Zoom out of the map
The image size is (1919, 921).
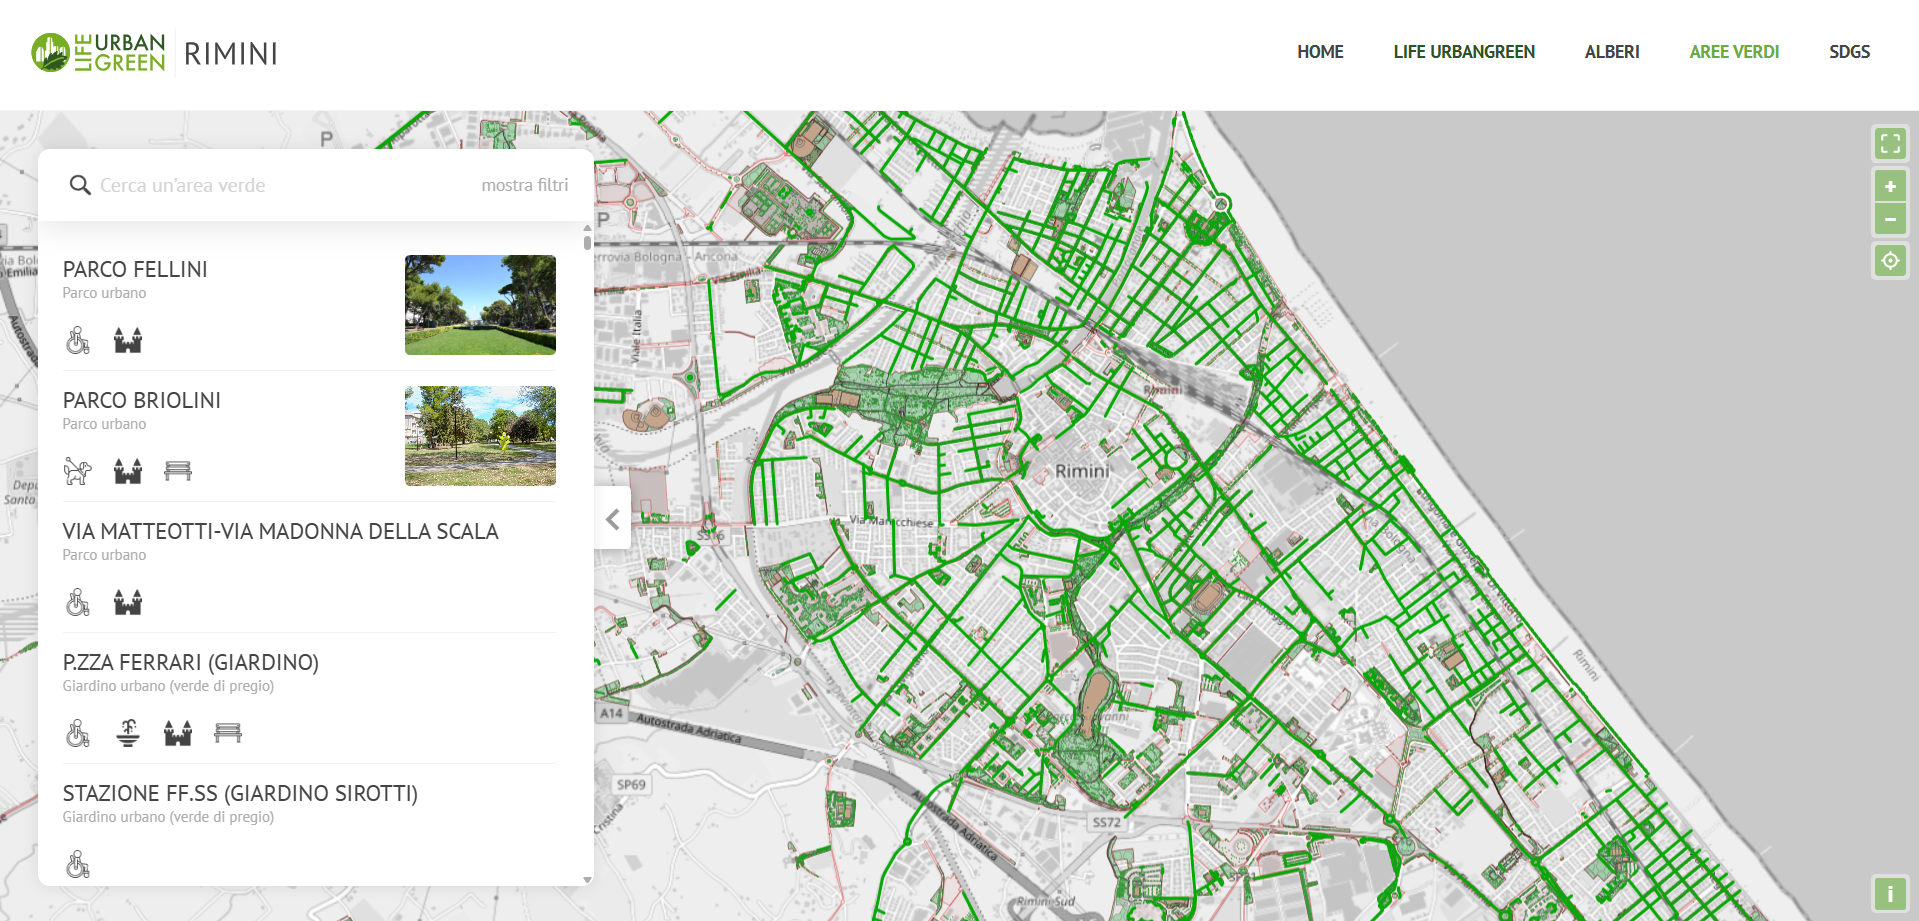tap(1889, 219)
